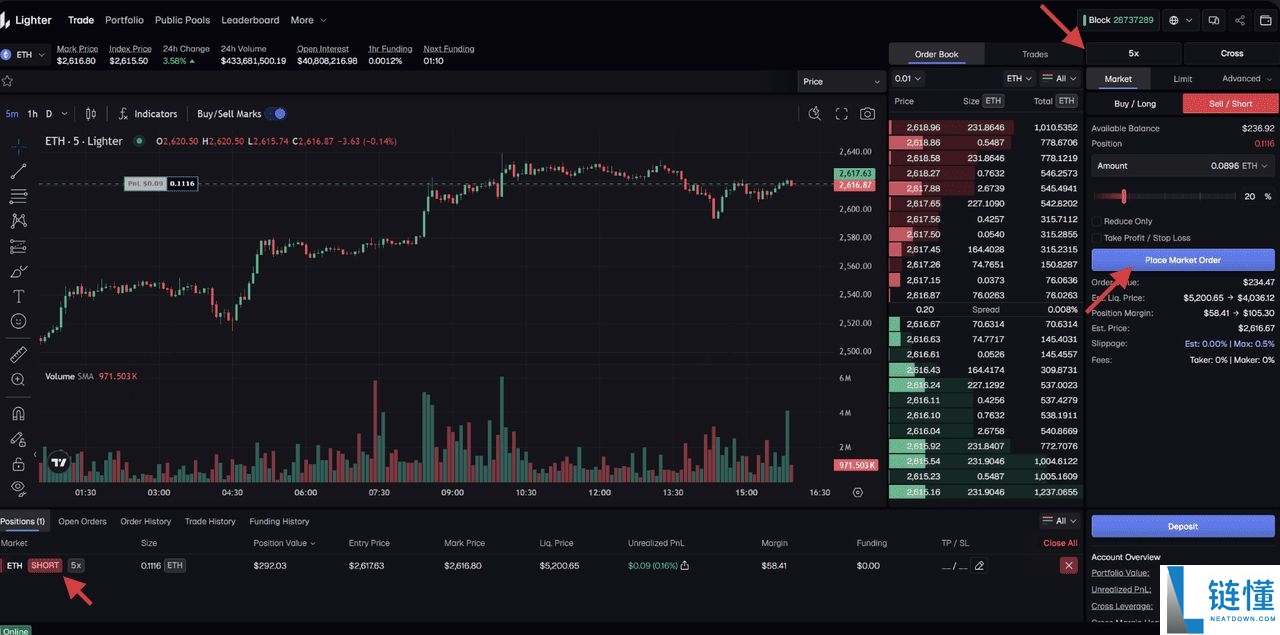Hide all drawings with eye icon
Screen dimensions: 1280x635
(x=18, y=488)
